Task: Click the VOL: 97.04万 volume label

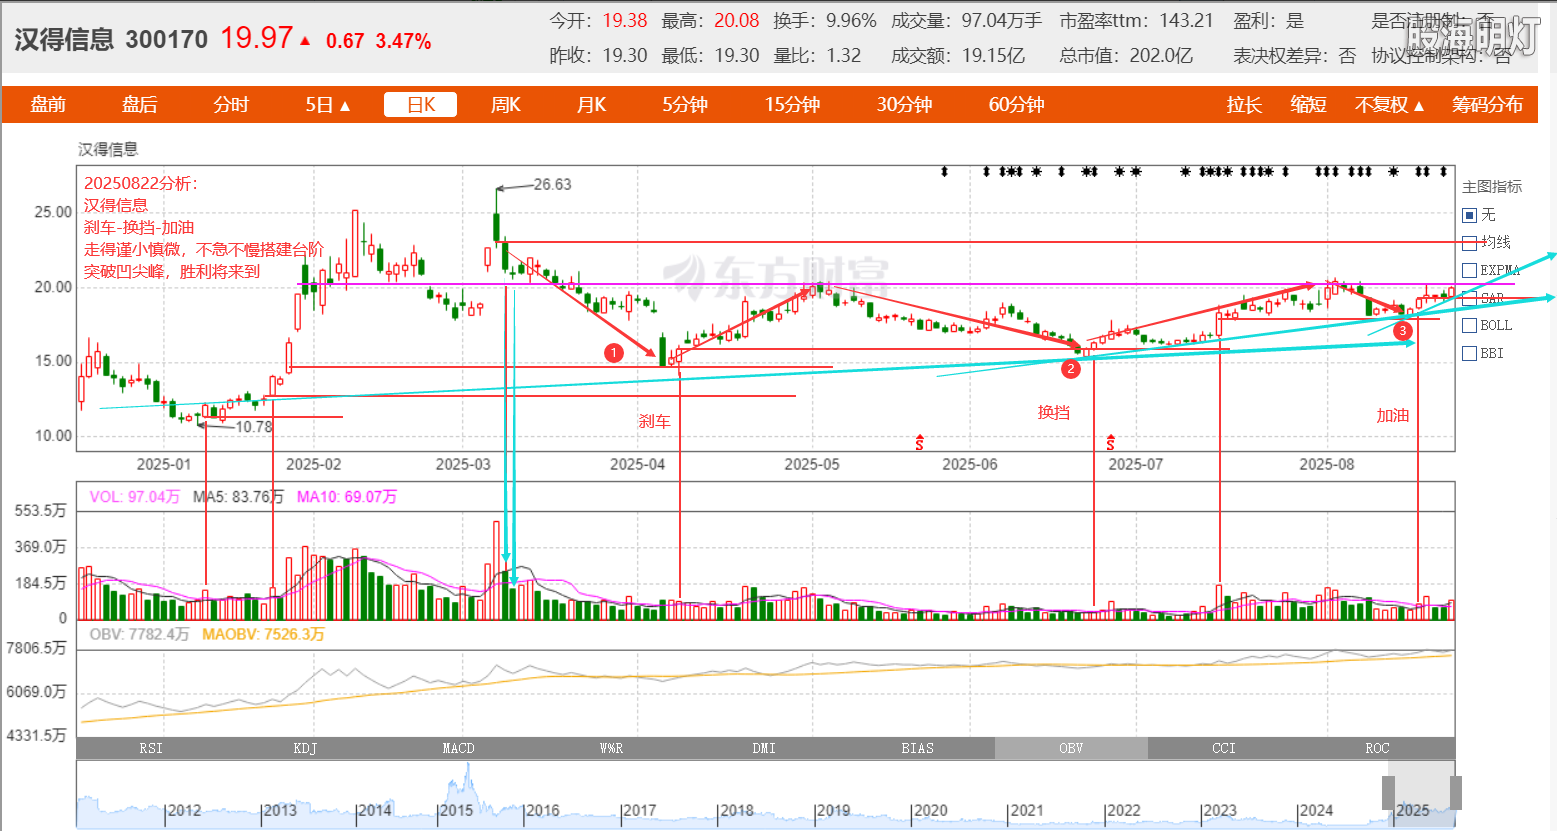Action: pos(135,497)
